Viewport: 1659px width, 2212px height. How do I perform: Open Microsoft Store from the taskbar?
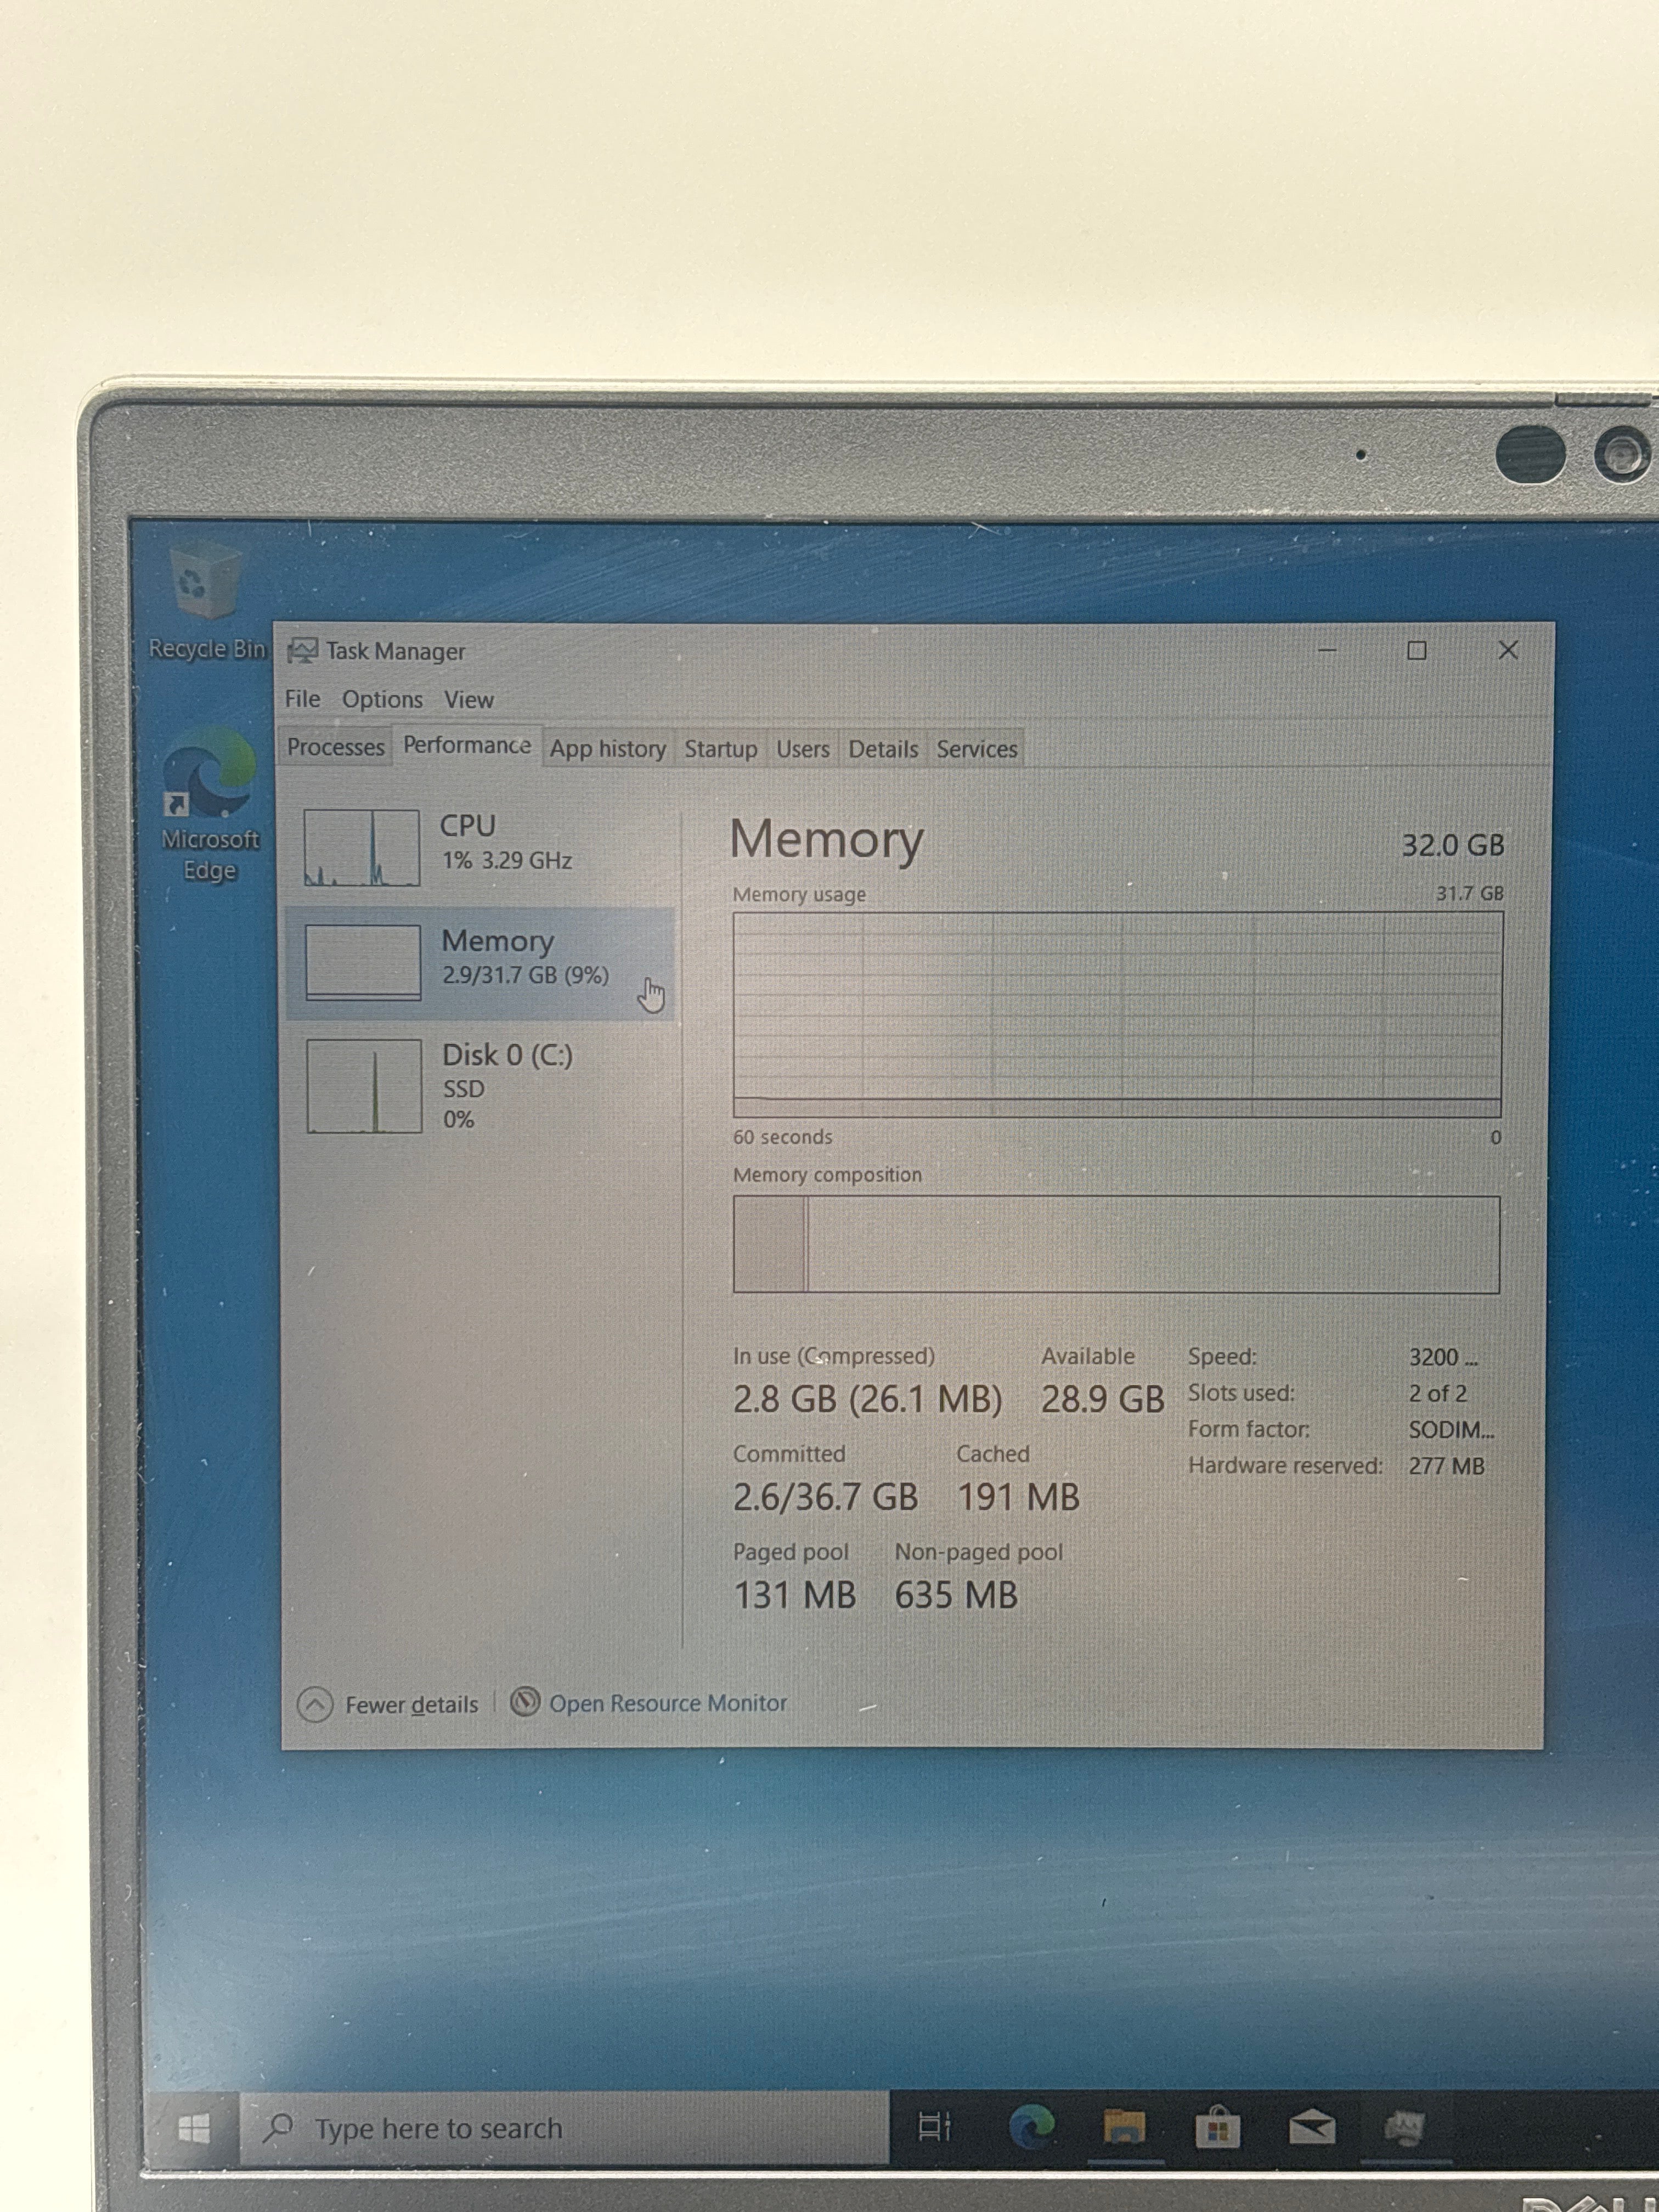click(x=1217, y=2127)
